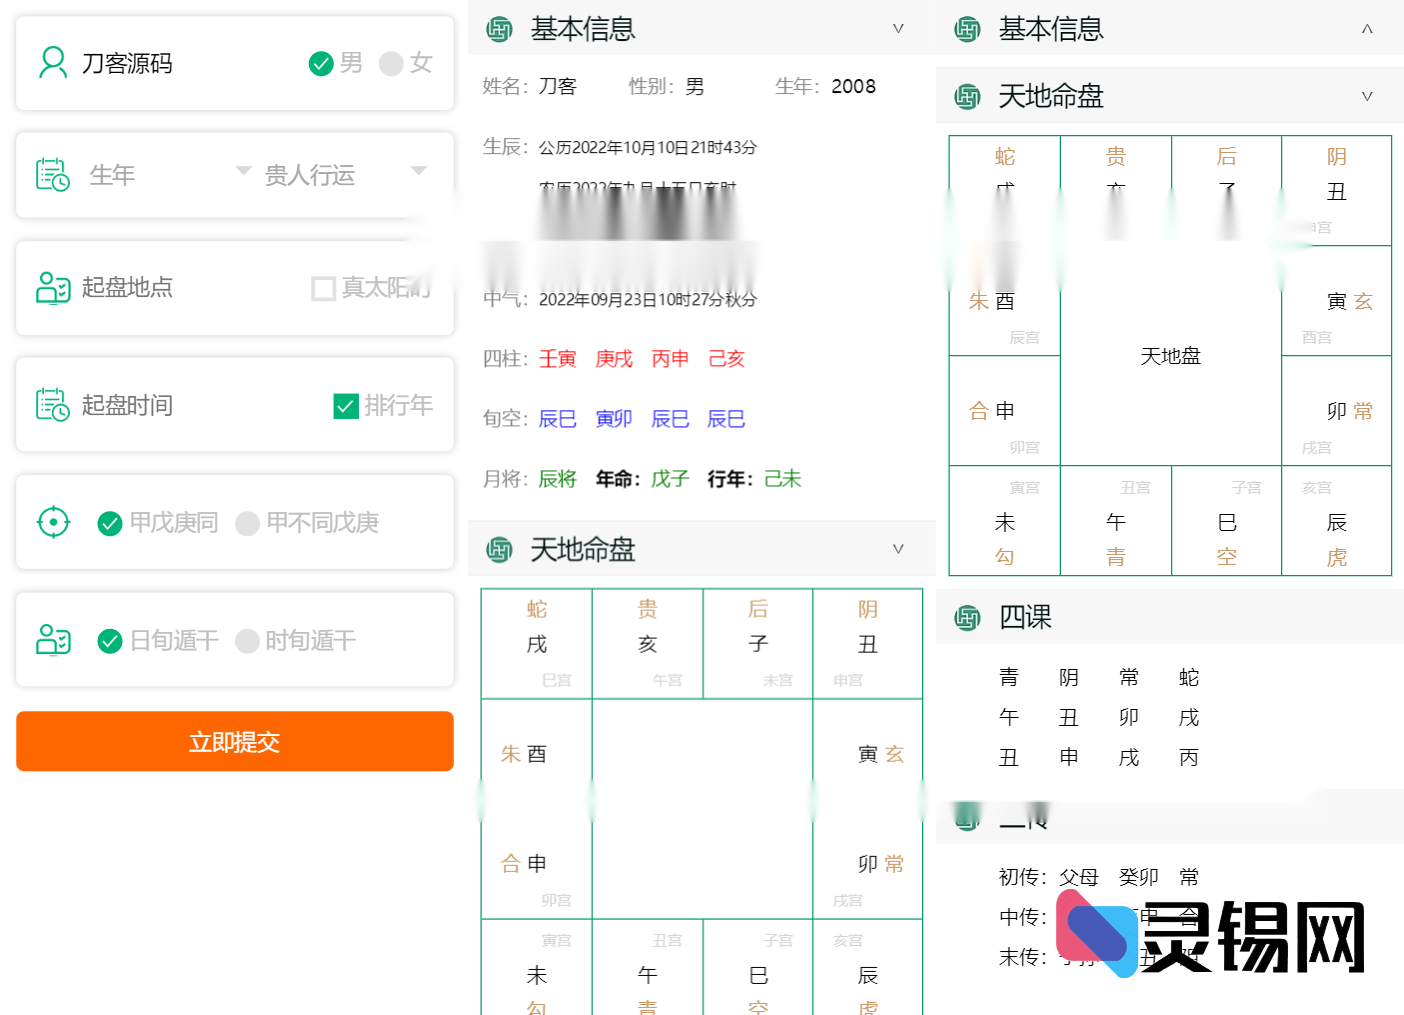Click the 寅卯 link in the 旬空 row
Screen dimensions: 1404x1015
[x=613, y=418]
